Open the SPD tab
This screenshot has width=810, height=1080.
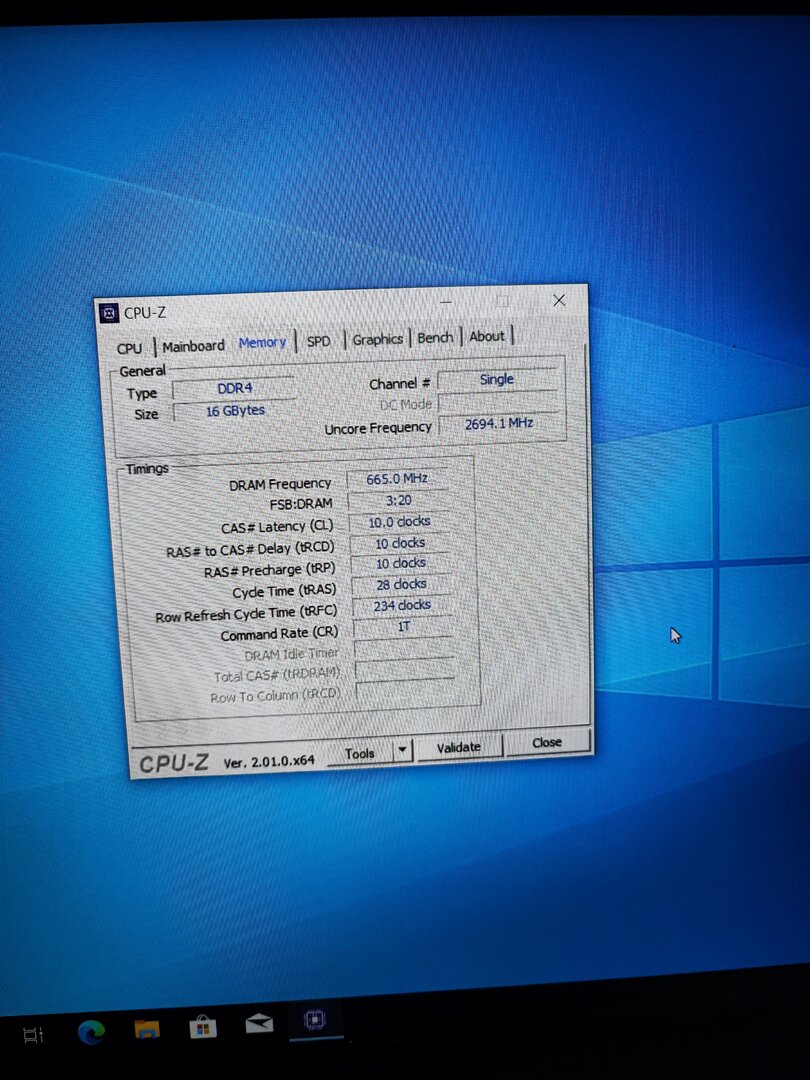(x=318, y=341)
